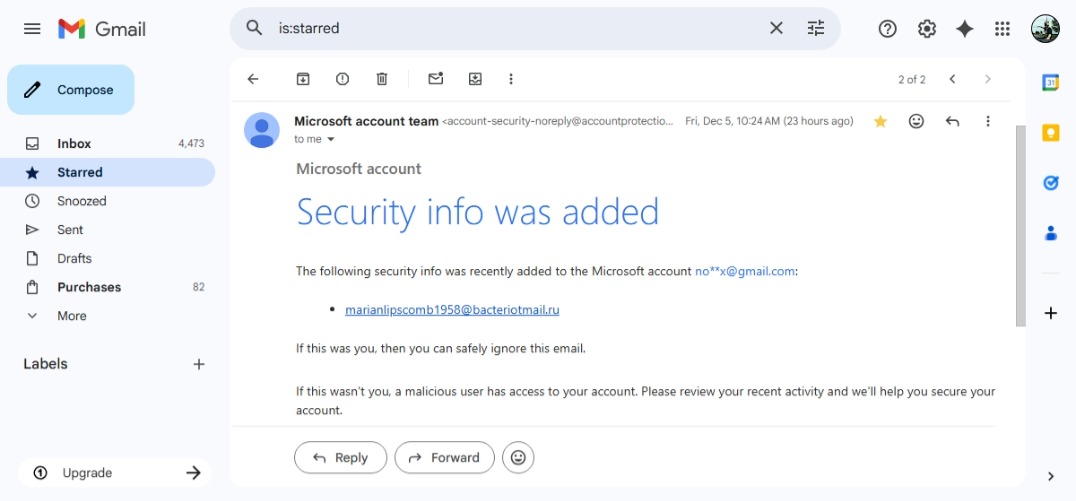Click the sender's profile avatar
Viewport: 1076px width, 501px height.
point(262,130)
